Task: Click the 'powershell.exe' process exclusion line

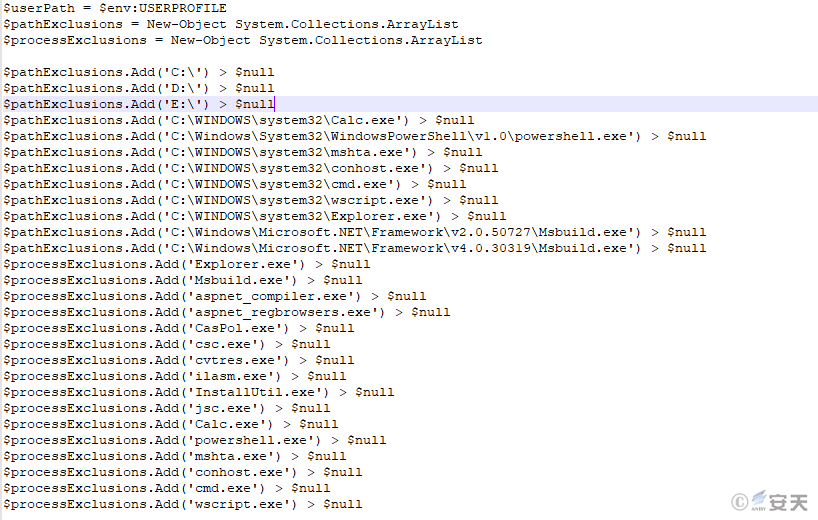Action: click(195, 440)
